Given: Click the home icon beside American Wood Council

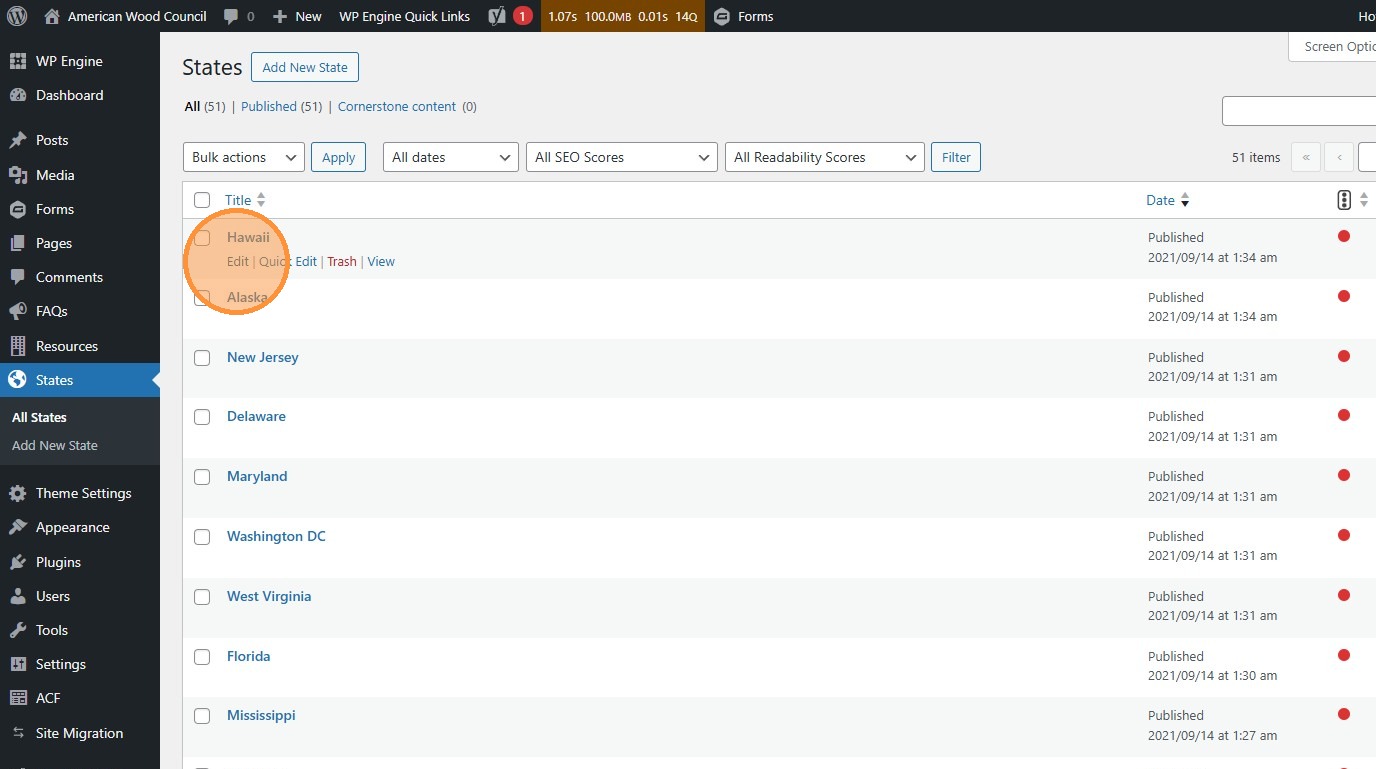Looking at the screenshot, I should (x=52, y=16).
